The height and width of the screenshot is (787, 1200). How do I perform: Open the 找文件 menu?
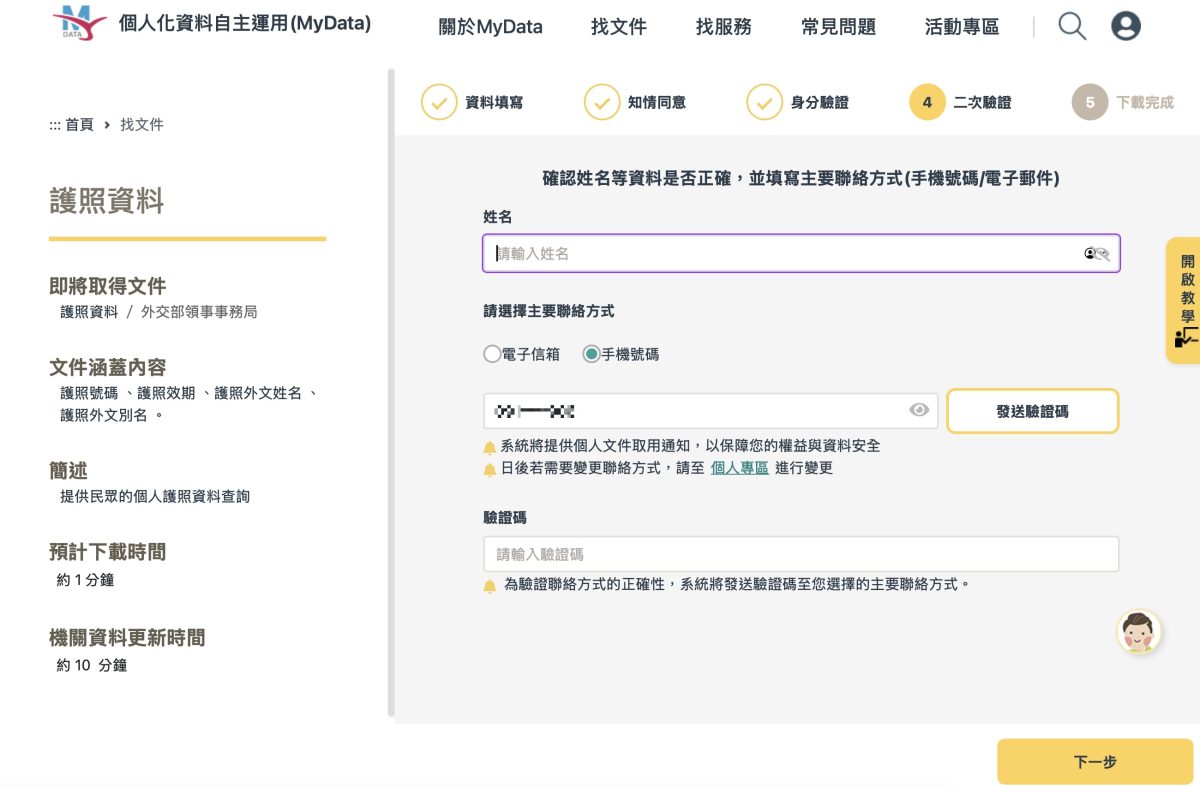(x=619, y=27)
